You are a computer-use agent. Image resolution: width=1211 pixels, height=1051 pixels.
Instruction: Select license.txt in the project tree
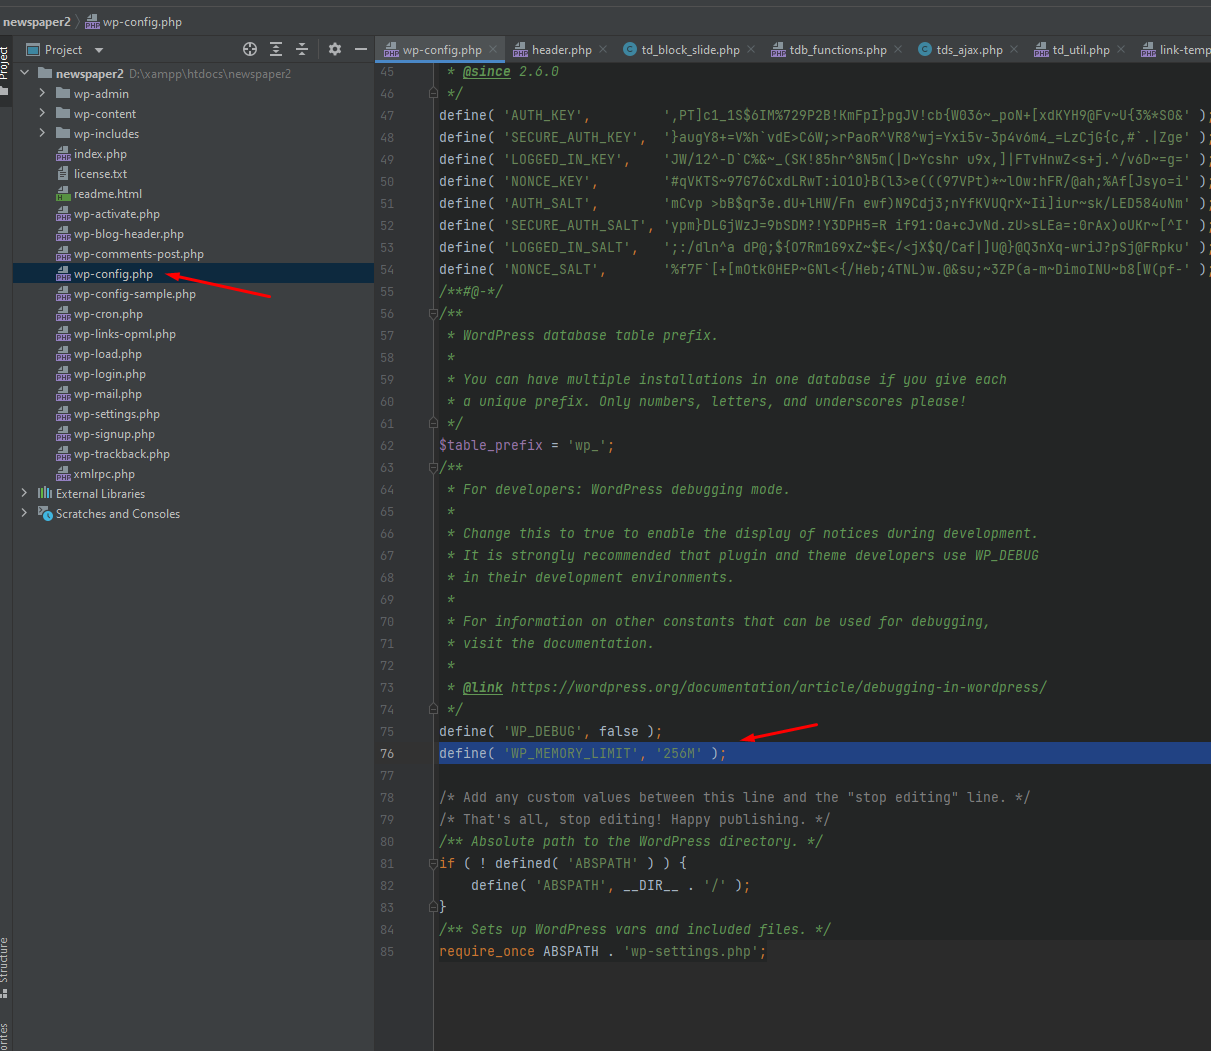point(100,174)
